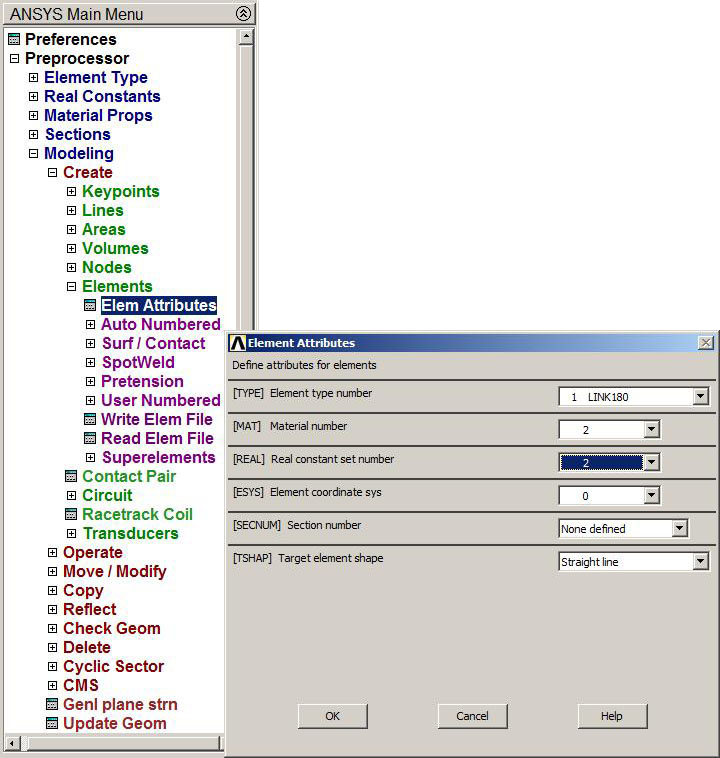Click the Read Elem File icon

90,439
